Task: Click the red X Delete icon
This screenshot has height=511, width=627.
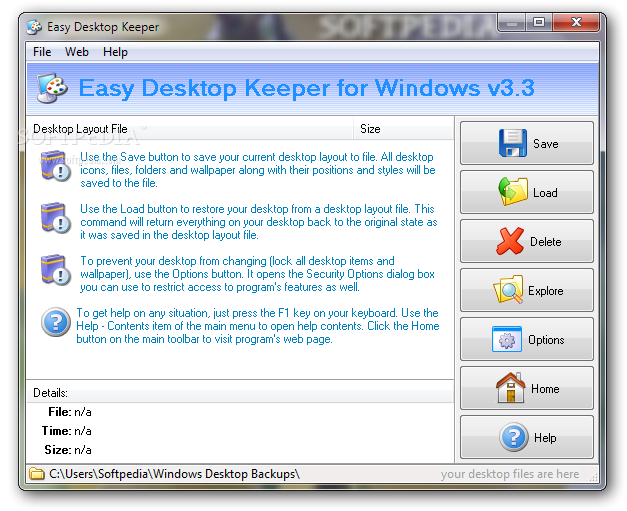Action: 510,241
